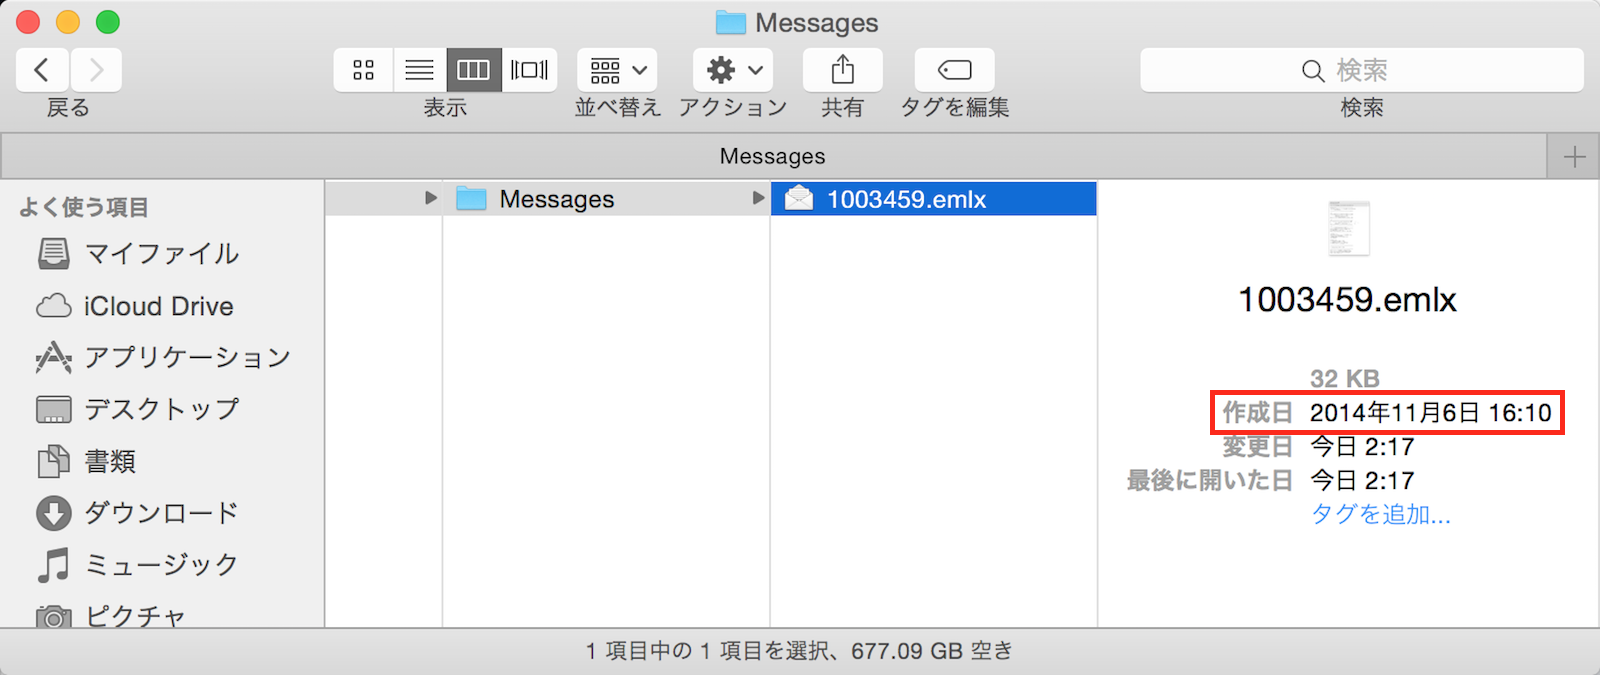Go forward with the right chevron button
This screenshot has height=675, width=1600.
96,70
